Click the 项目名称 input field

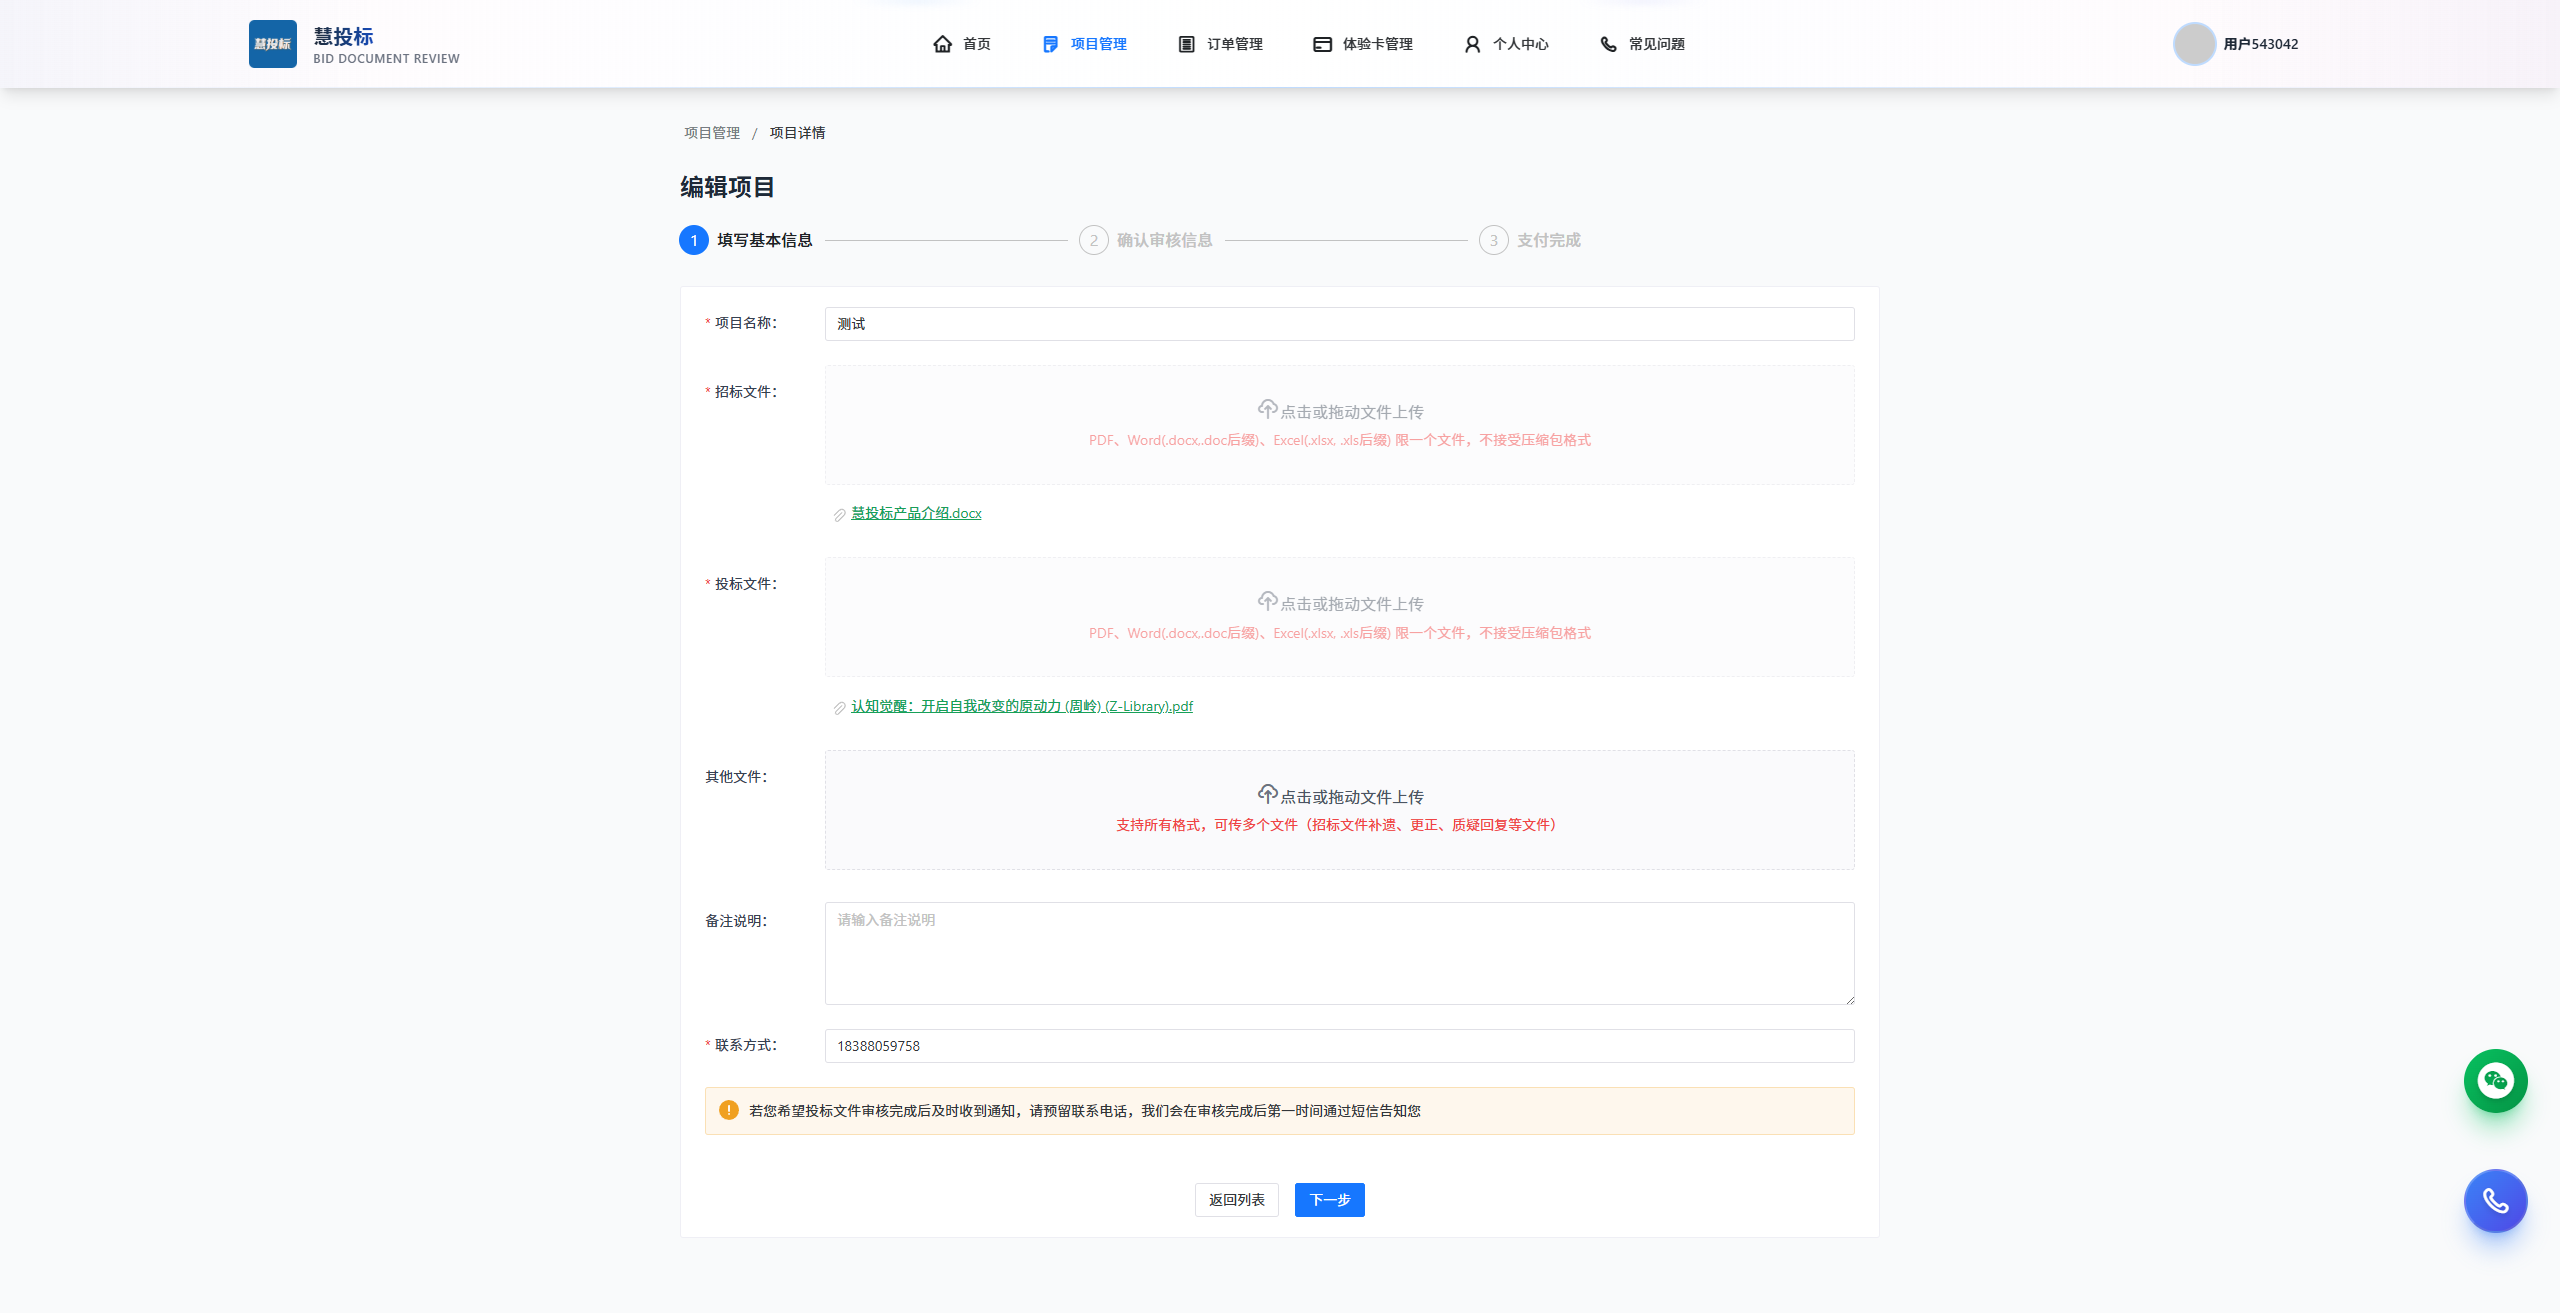(x=1339, y=324)
